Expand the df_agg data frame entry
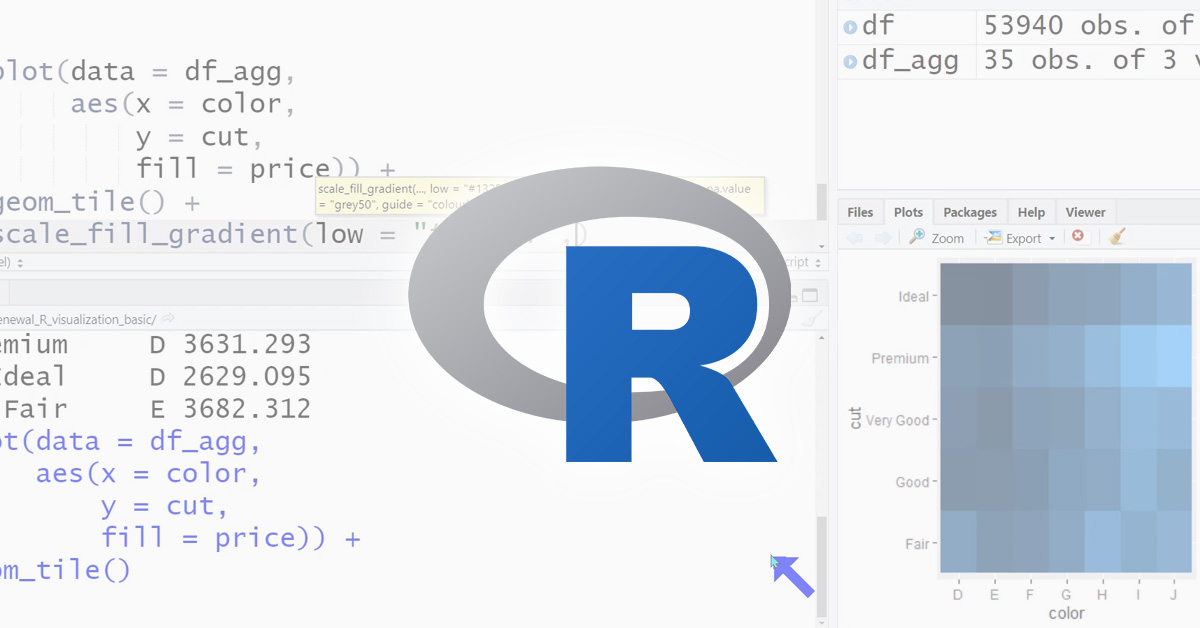 [850, 62]
